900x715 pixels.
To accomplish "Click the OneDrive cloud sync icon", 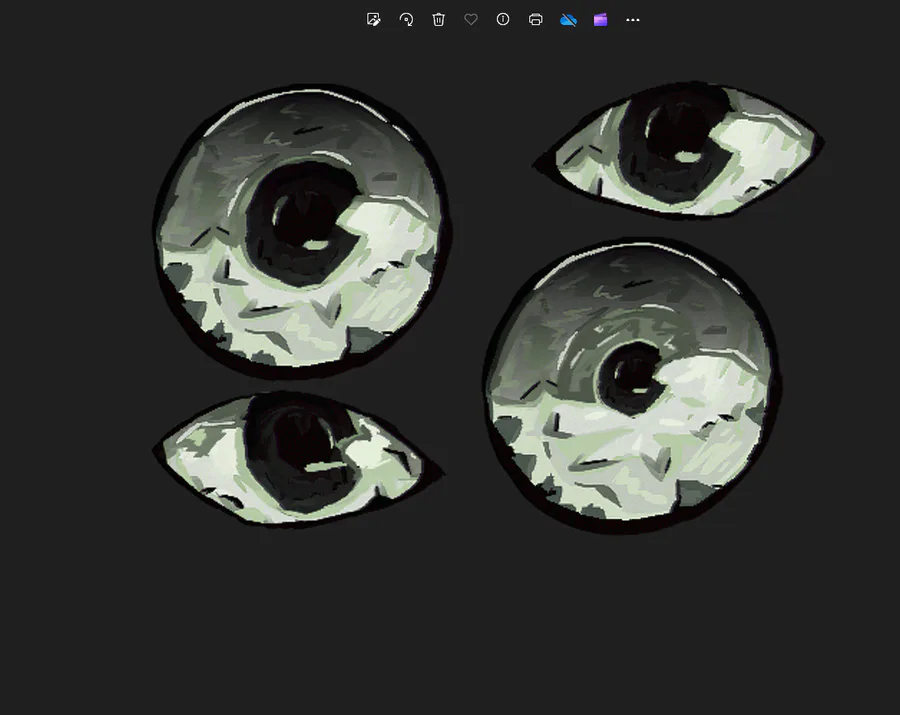I will [x=568, y=20].
